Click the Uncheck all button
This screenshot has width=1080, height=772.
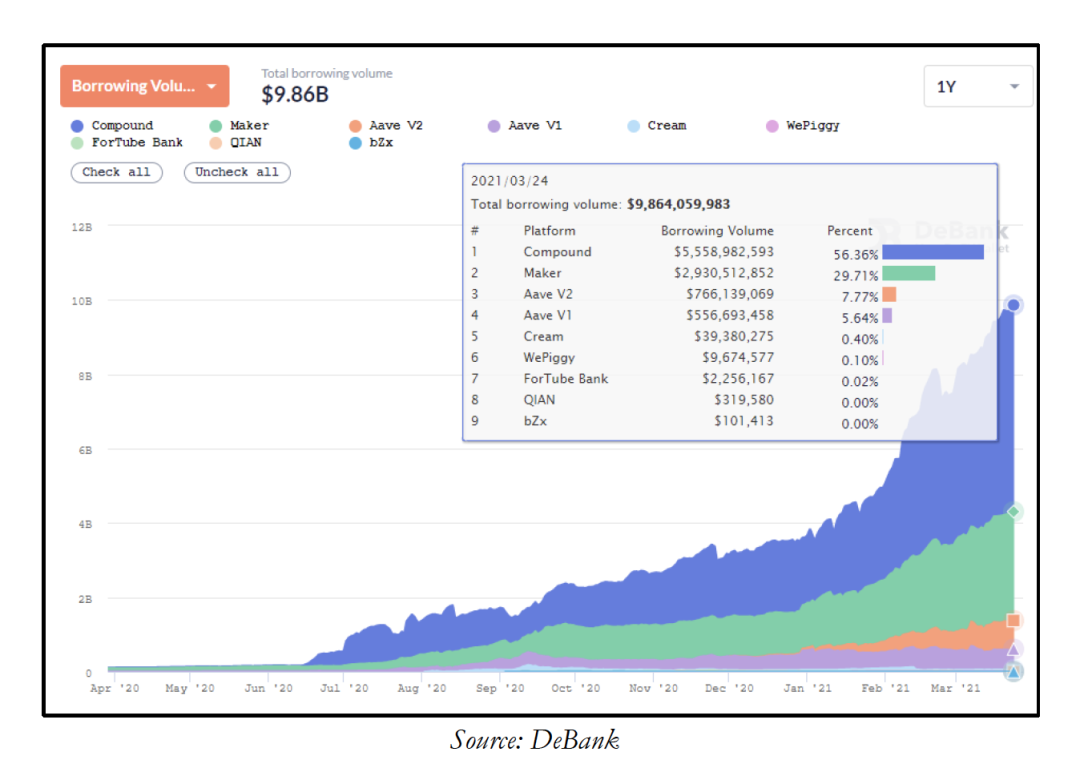pos(237,172)
